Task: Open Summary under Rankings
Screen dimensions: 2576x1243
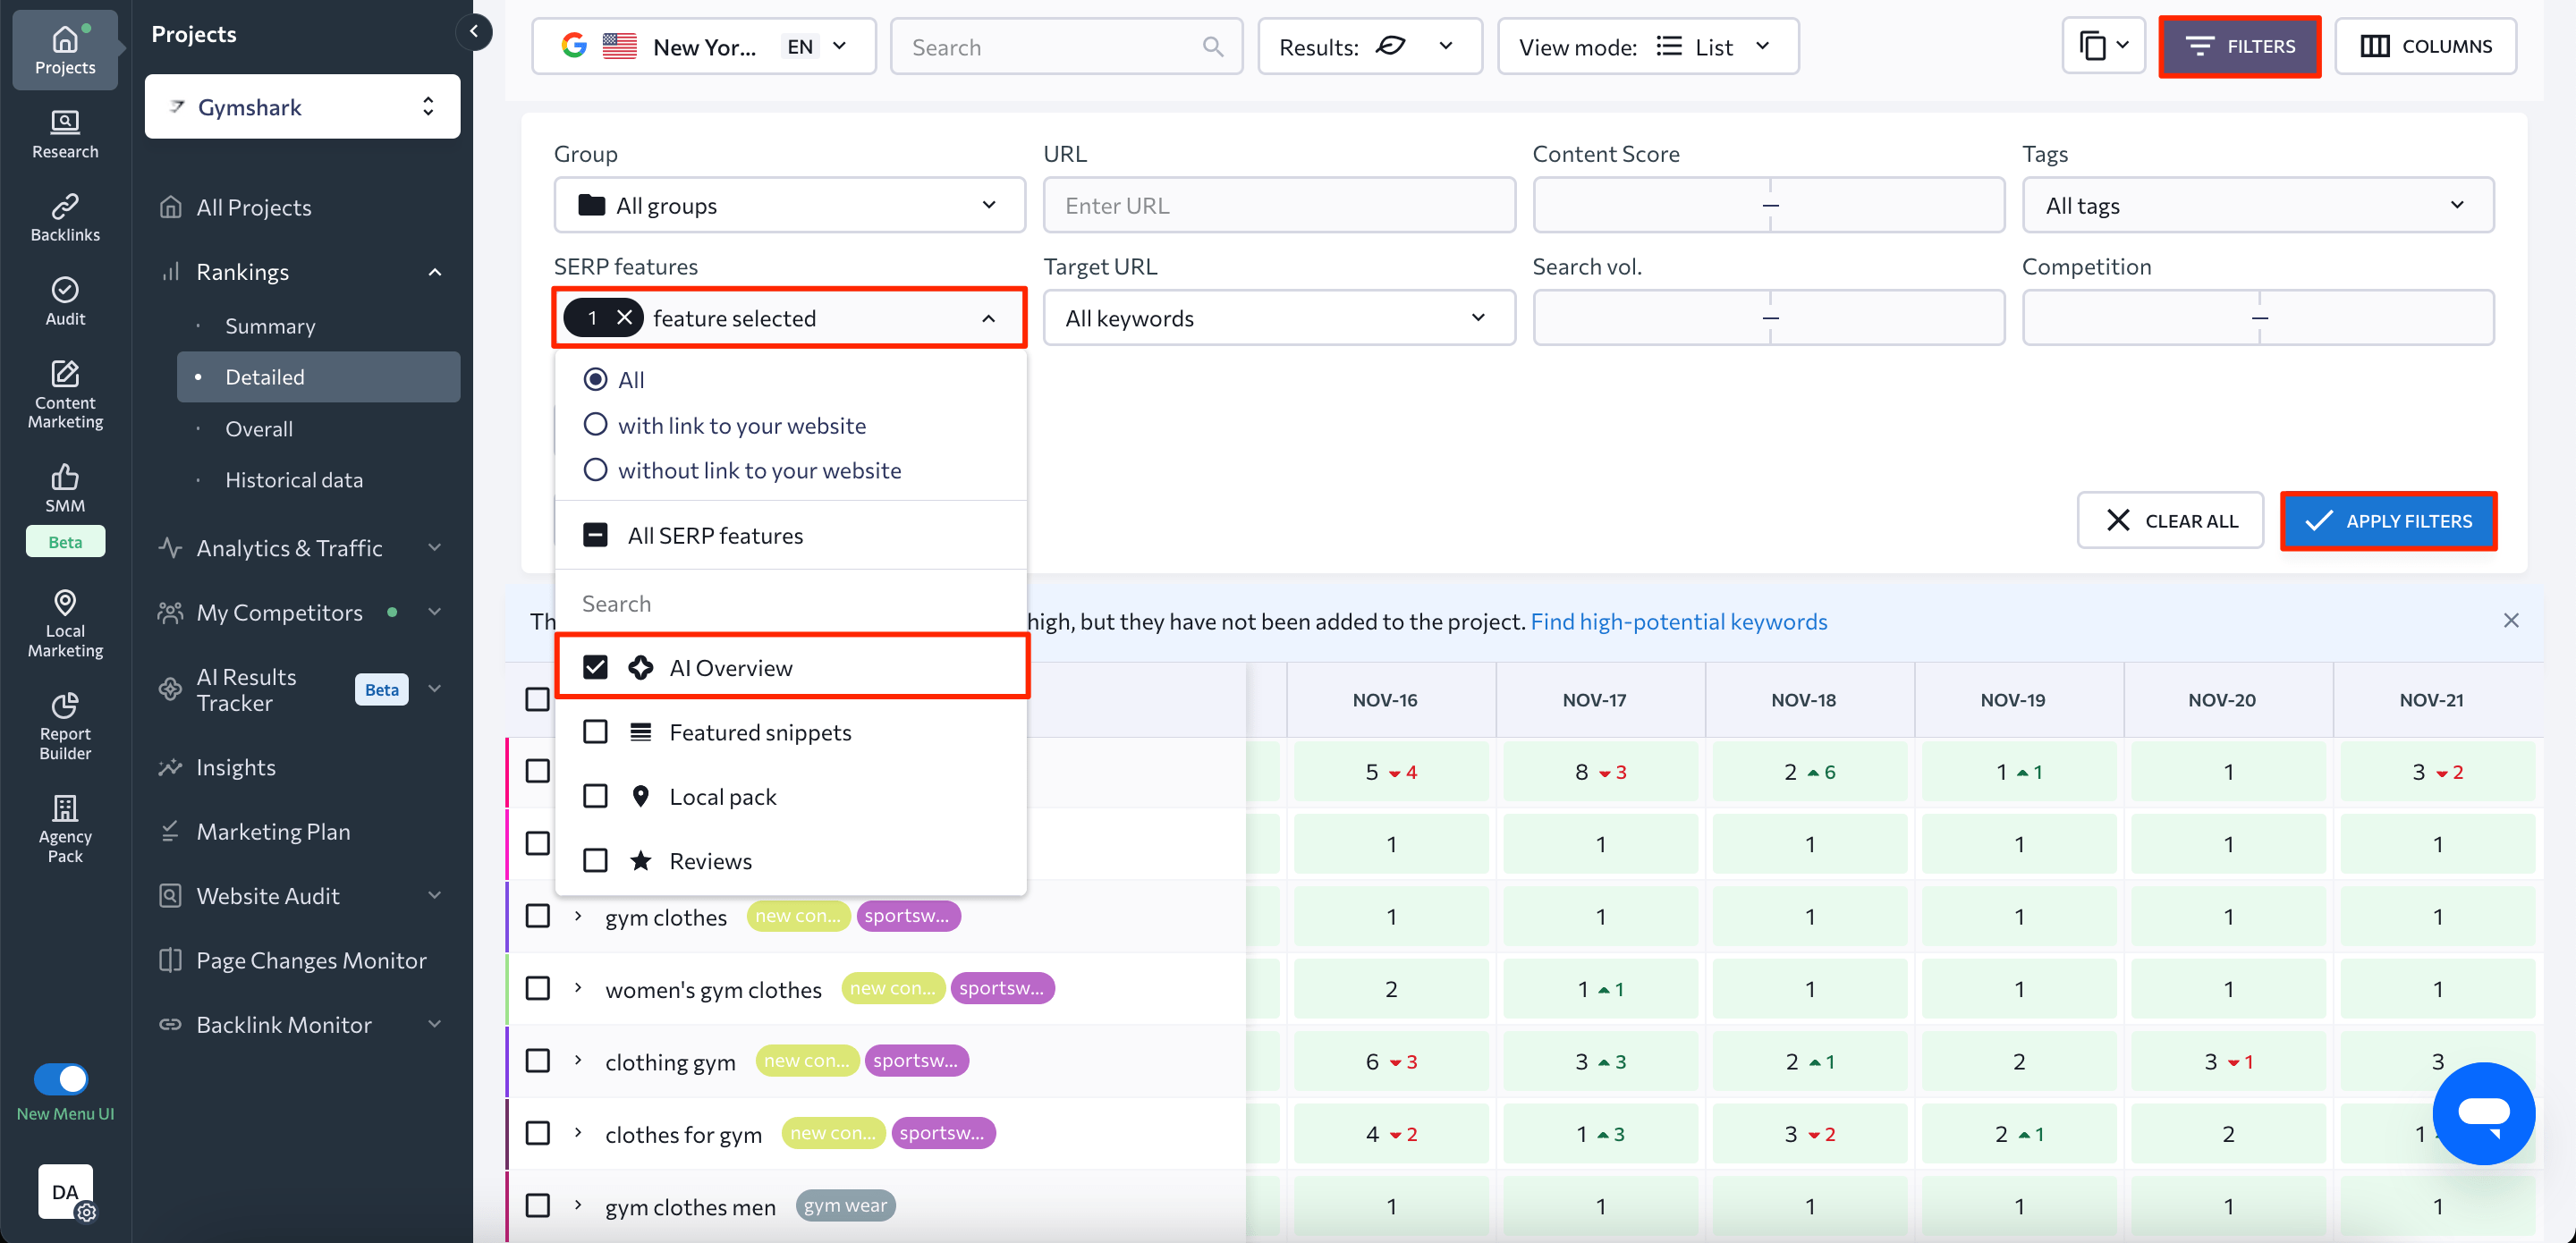Action: (270, 326)
